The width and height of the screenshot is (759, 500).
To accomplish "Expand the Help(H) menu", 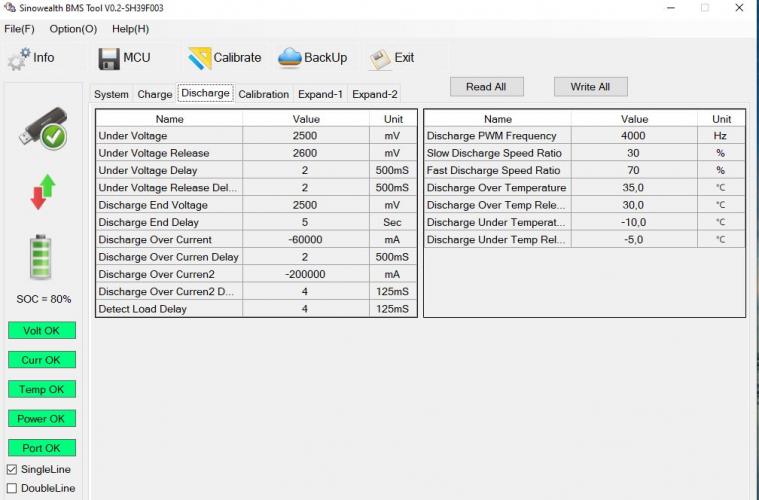I will pos(130,29).
